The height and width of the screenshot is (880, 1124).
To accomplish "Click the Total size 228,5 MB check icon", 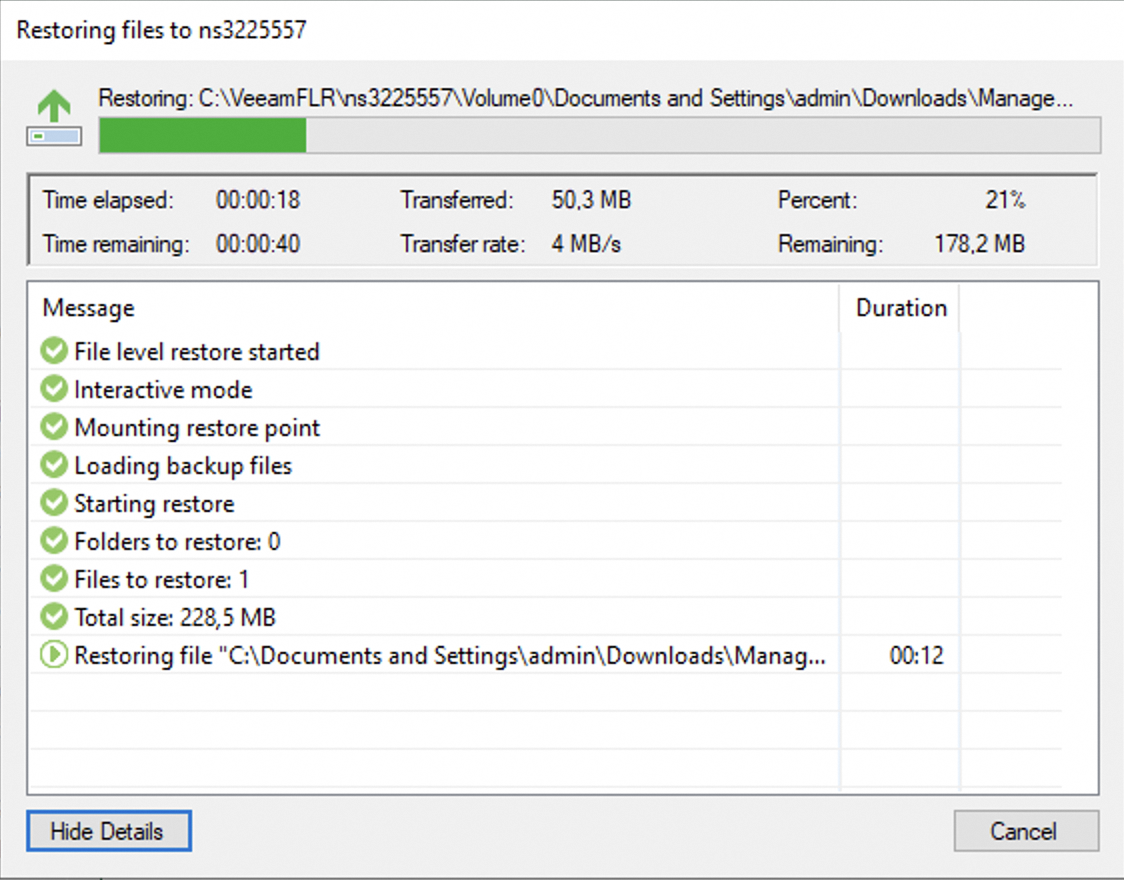I will (x=54, y=617).
